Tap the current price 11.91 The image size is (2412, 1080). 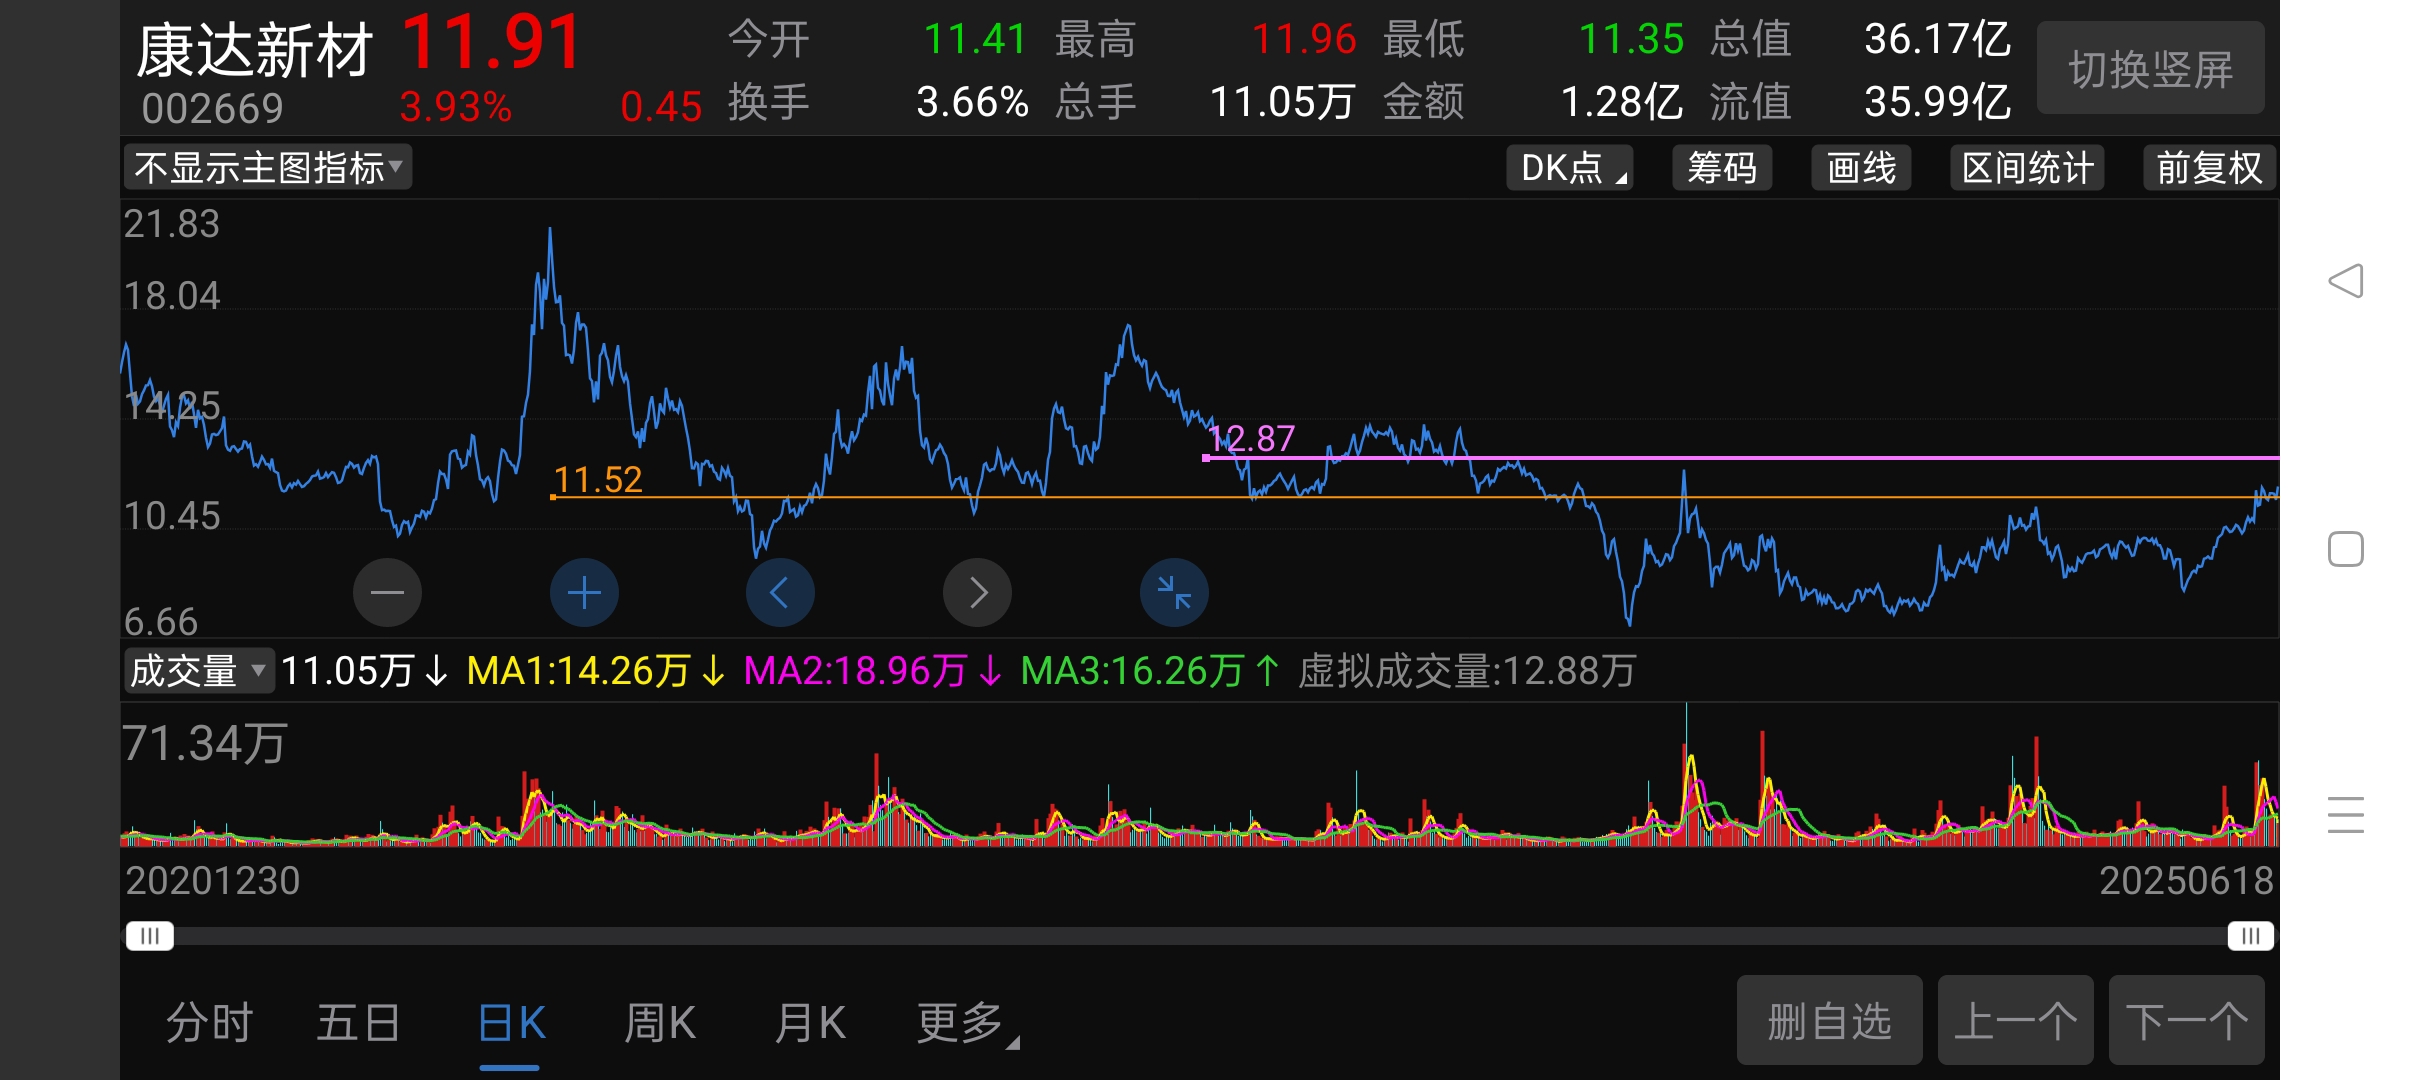coord(492,43)
